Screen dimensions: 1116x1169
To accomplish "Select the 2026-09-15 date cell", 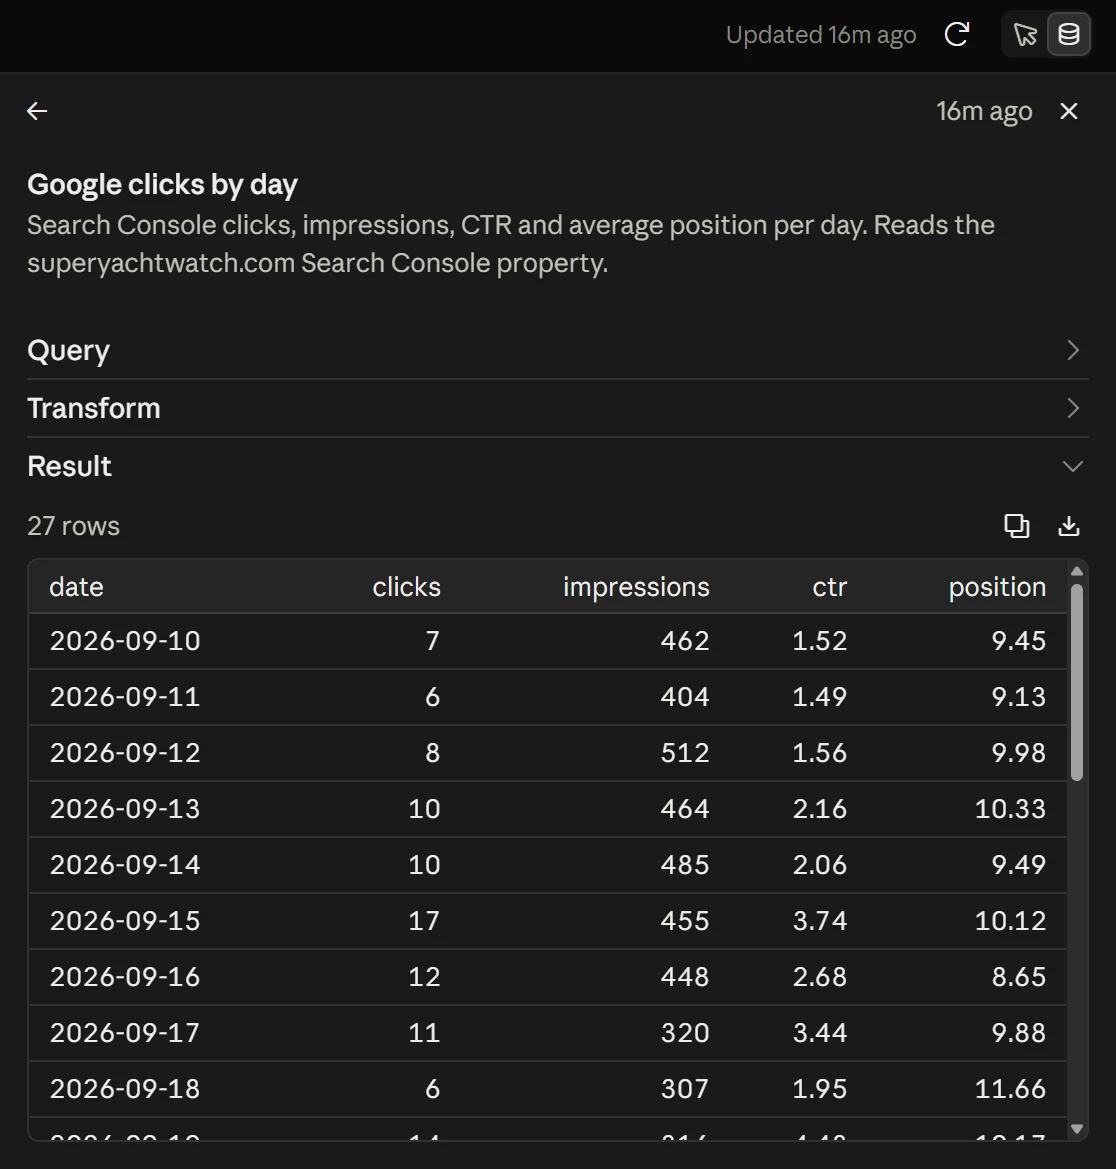I will coord(124,921).
